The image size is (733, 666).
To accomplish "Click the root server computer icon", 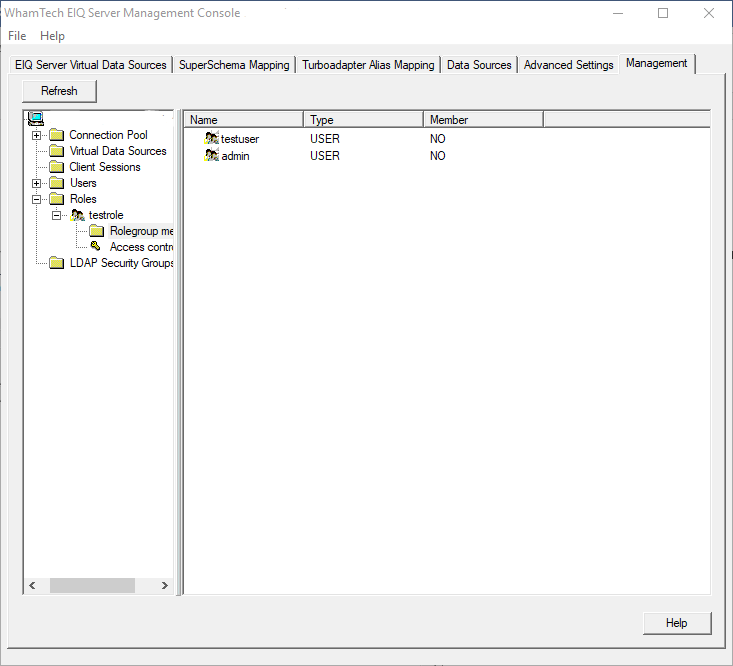I will coord(36,119).
